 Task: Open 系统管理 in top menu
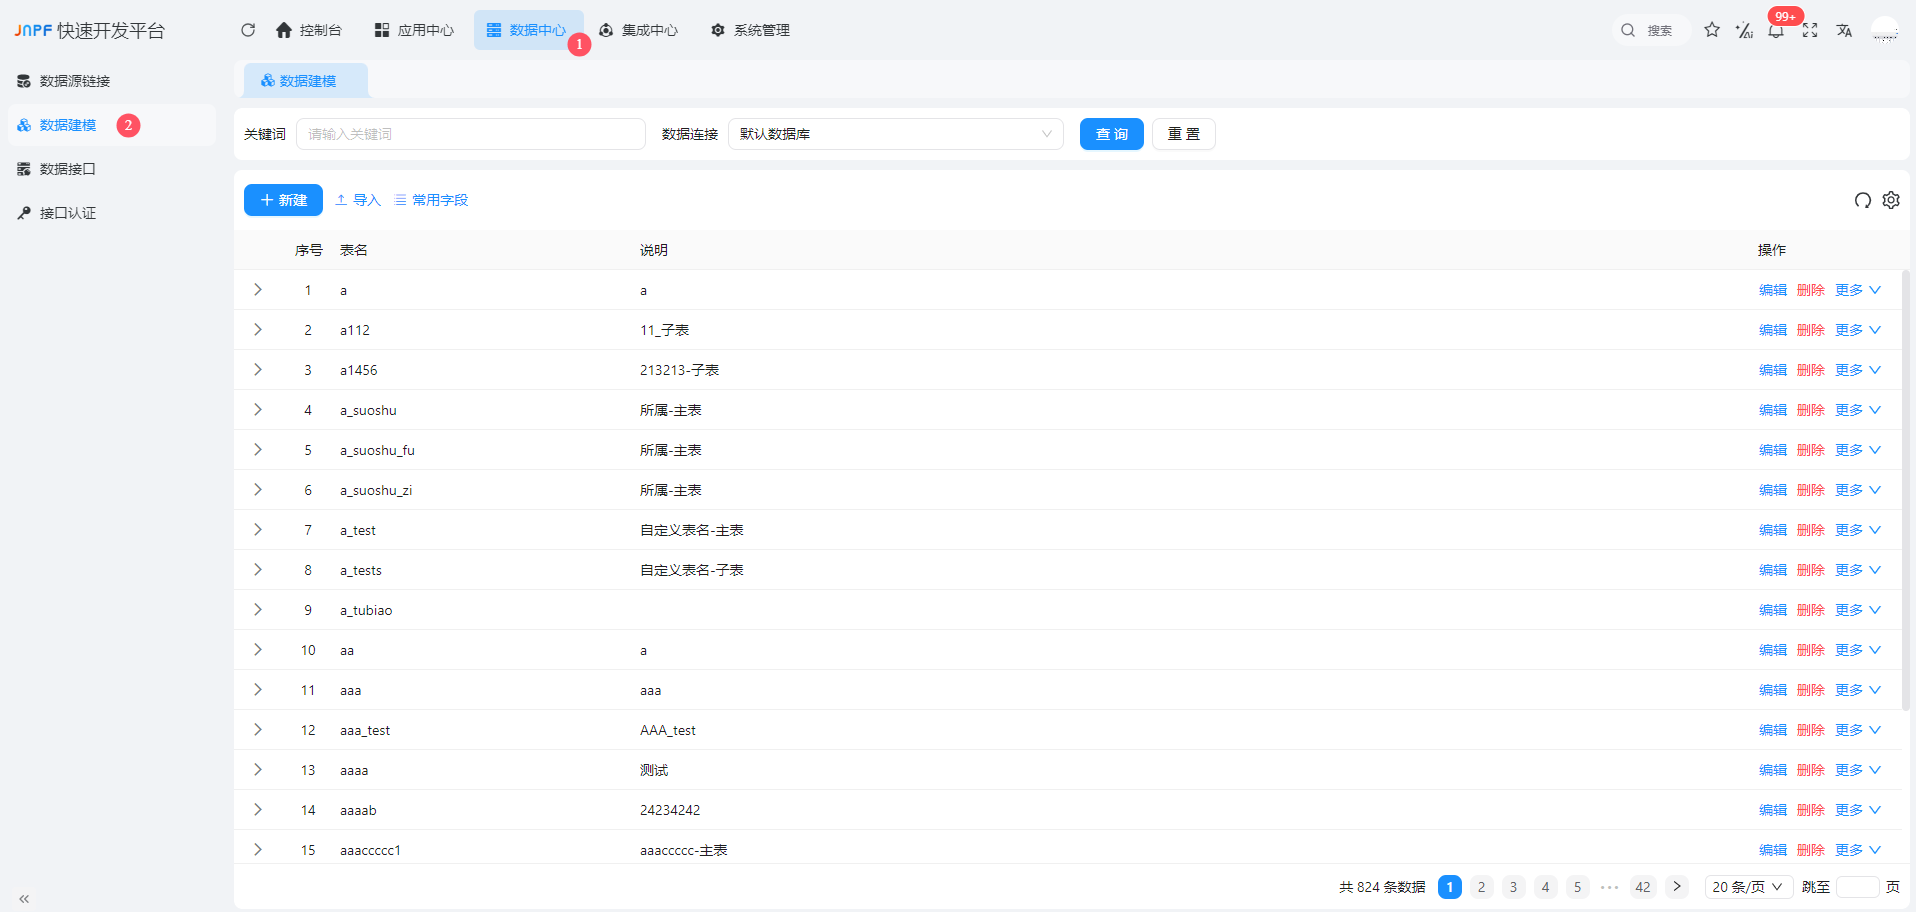coord(750,30)
